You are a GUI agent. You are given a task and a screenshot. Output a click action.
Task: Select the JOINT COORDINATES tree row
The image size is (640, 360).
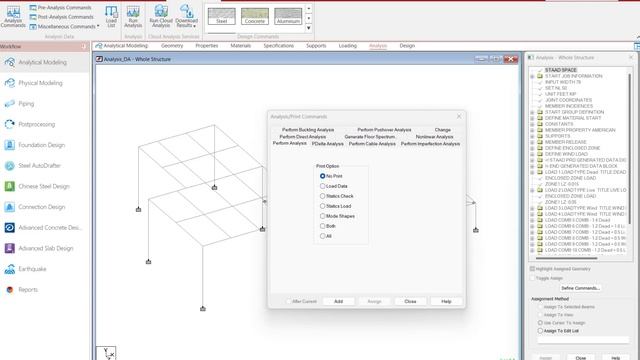(568, 100)
